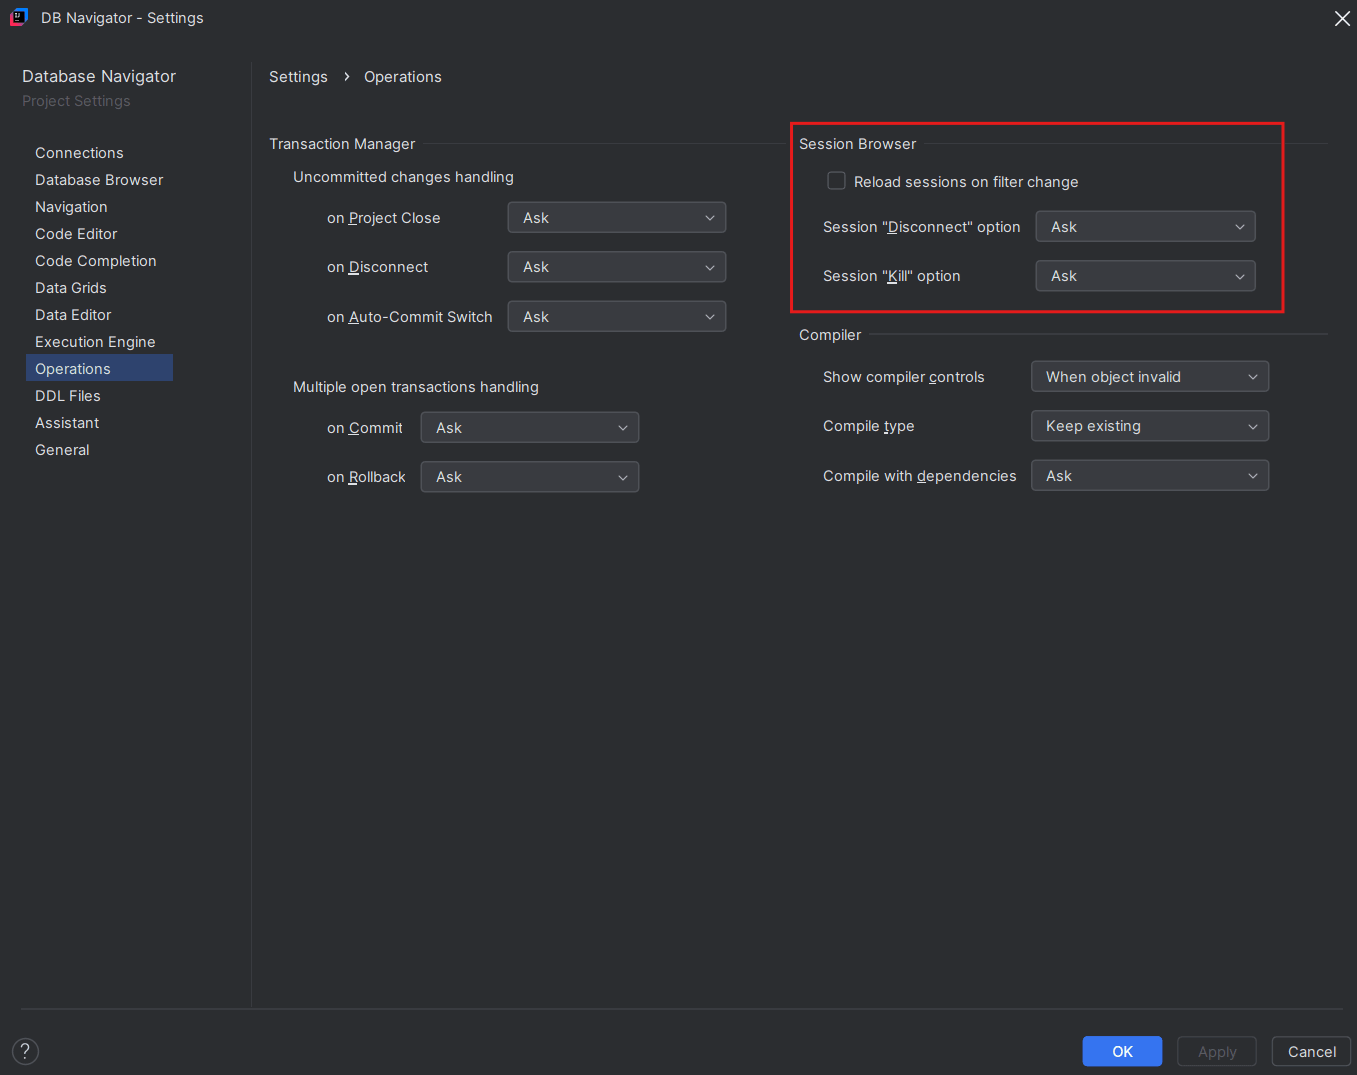Click the Show compiler controls label
The width and height of the screenshot is (1357, 1075).
(904, 377)
